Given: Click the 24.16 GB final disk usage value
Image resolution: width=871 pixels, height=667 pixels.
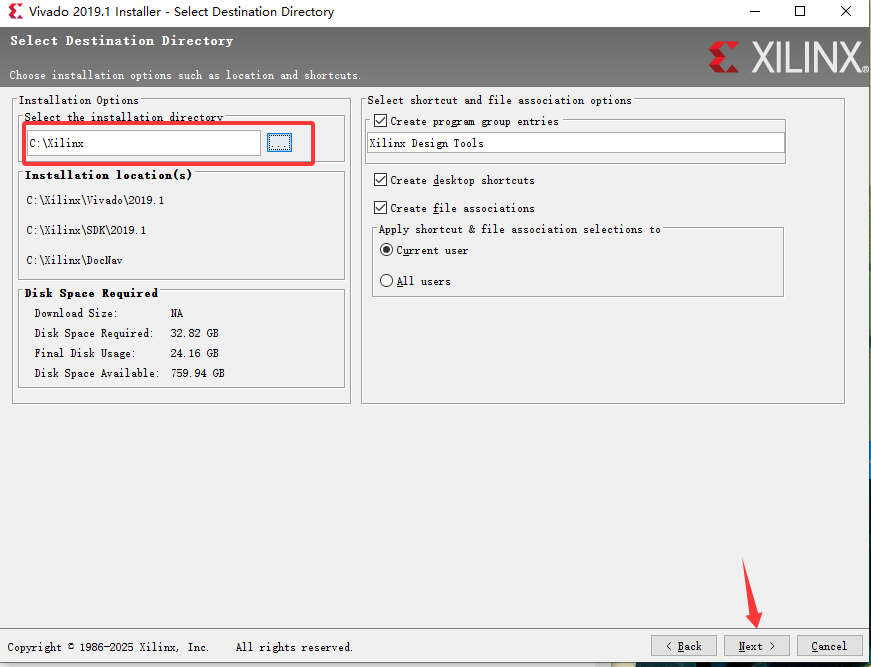Looking at the screenshot, I should point(194,353).
